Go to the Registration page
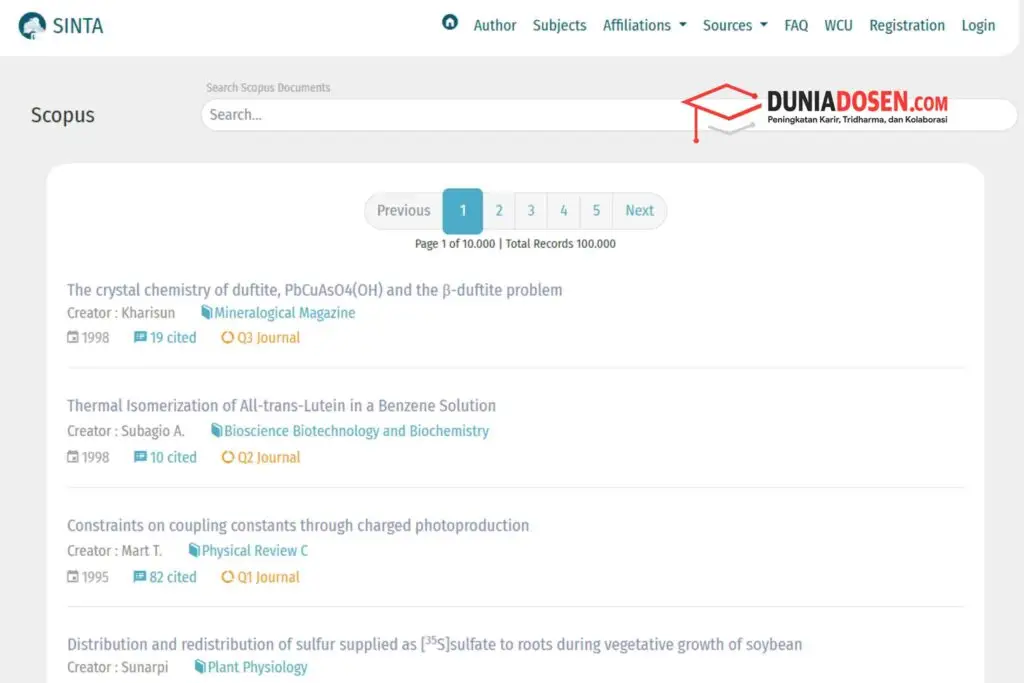This screenshot has height=683, width=1024. tap(906, 25)
